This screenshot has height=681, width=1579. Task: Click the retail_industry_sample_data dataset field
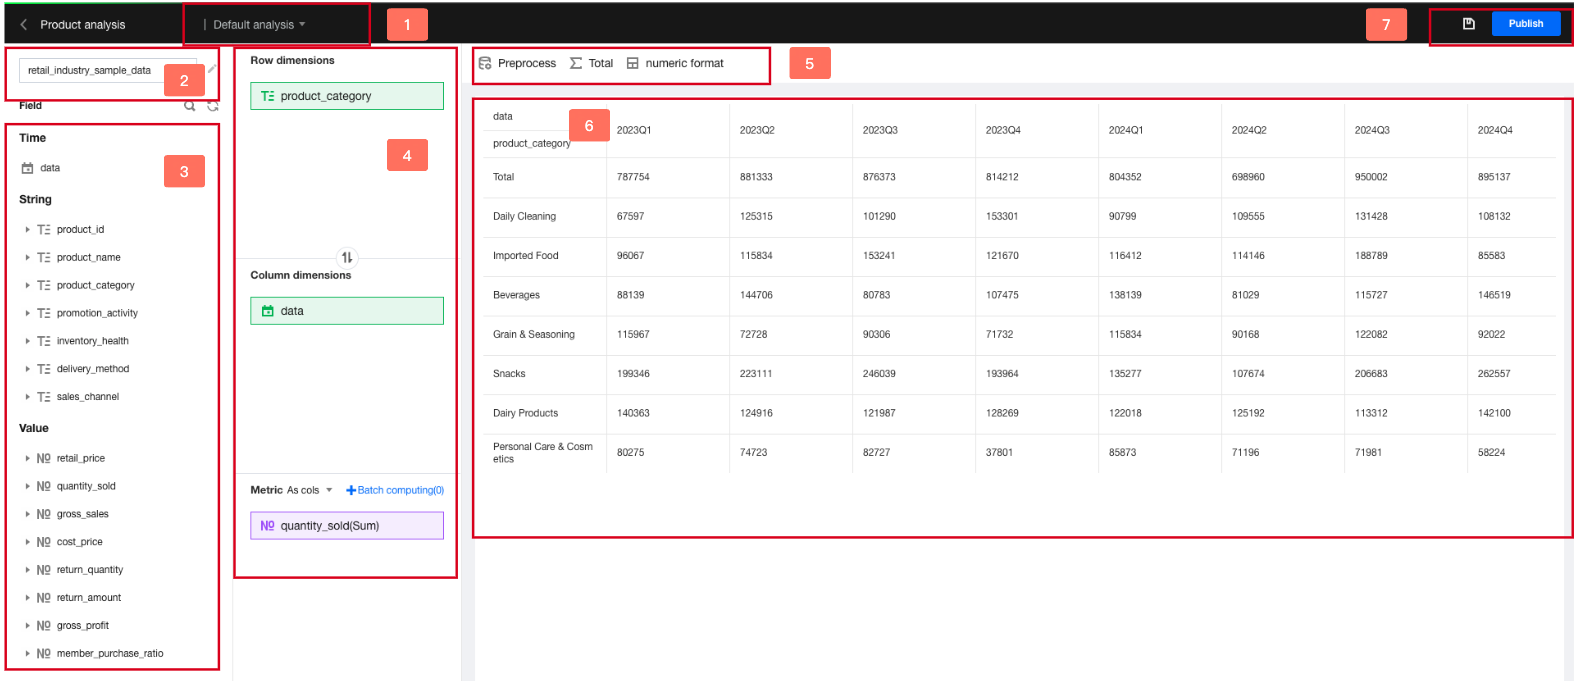(108, 70)
